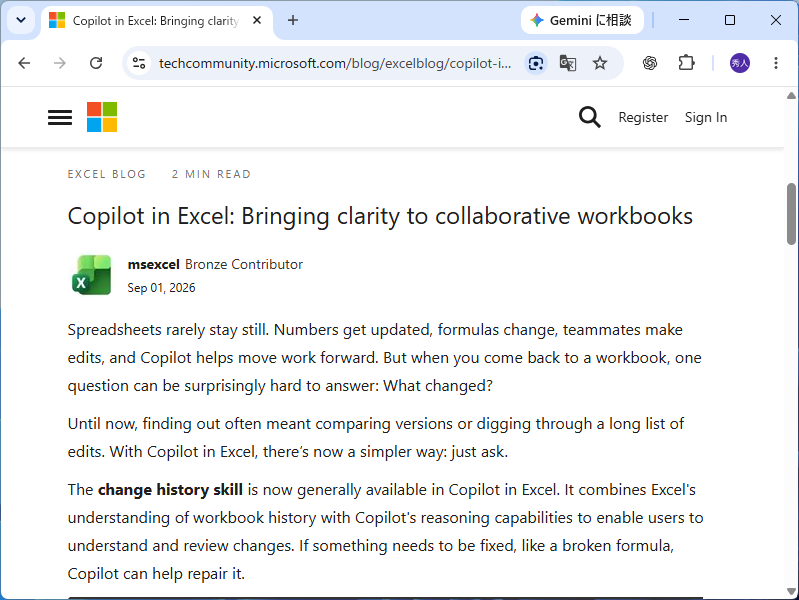Image resolution: width=799 pixels, height=600 pixels.
Task: Click the msexcel Excel avatar image
Action: [91, 275]
